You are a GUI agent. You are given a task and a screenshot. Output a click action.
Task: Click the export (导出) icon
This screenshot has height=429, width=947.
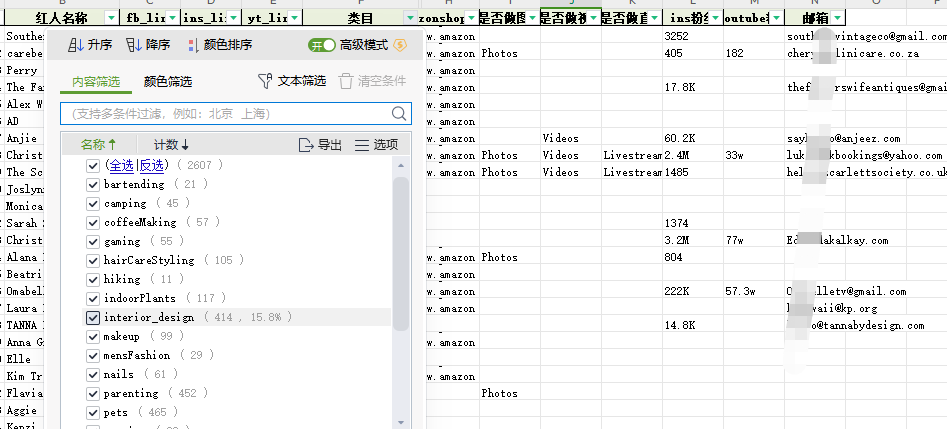point(307,145)
